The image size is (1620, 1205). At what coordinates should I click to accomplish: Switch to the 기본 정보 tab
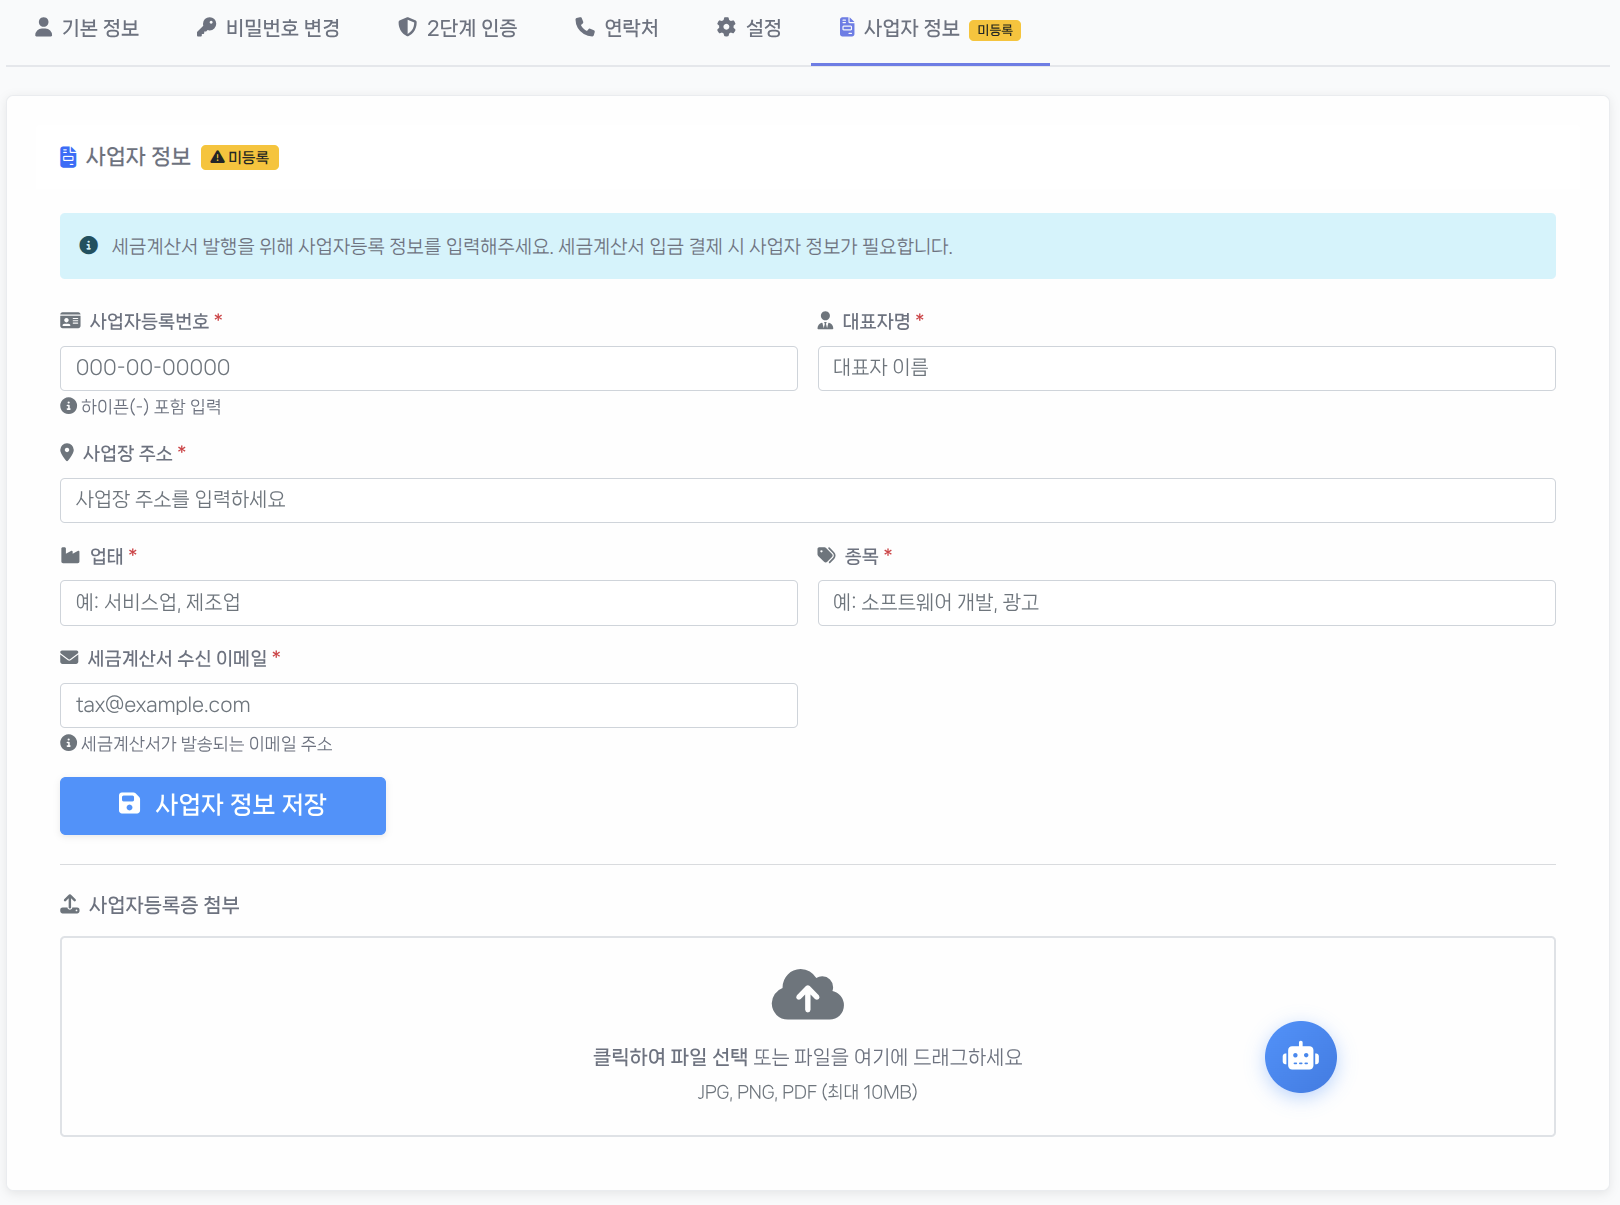point(87,28)
